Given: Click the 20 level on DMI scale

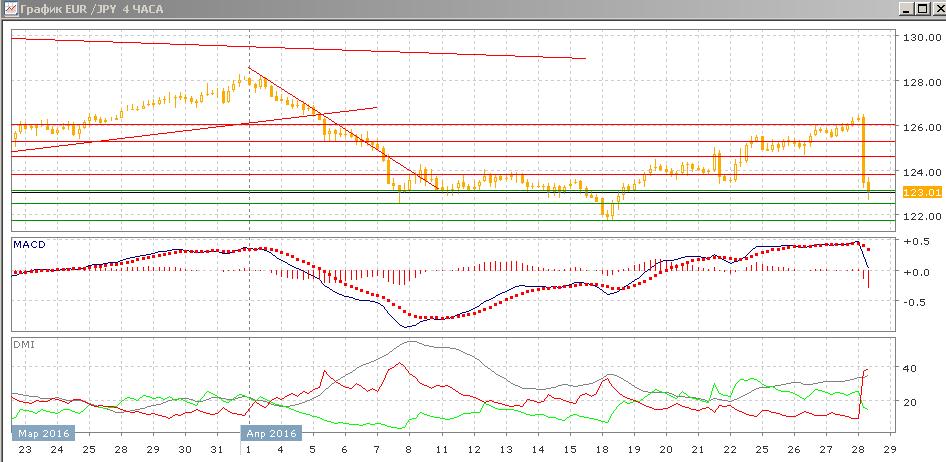Looking at the screenshot, I should 910,402.
